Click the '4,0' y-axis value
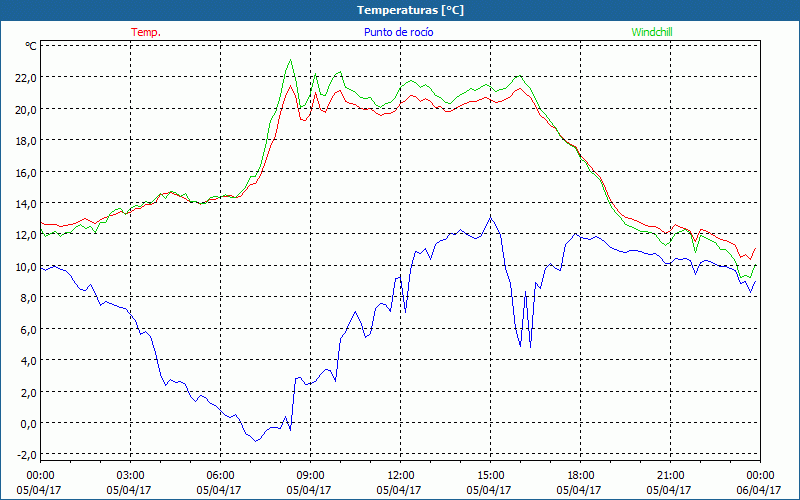 point(29,361)
